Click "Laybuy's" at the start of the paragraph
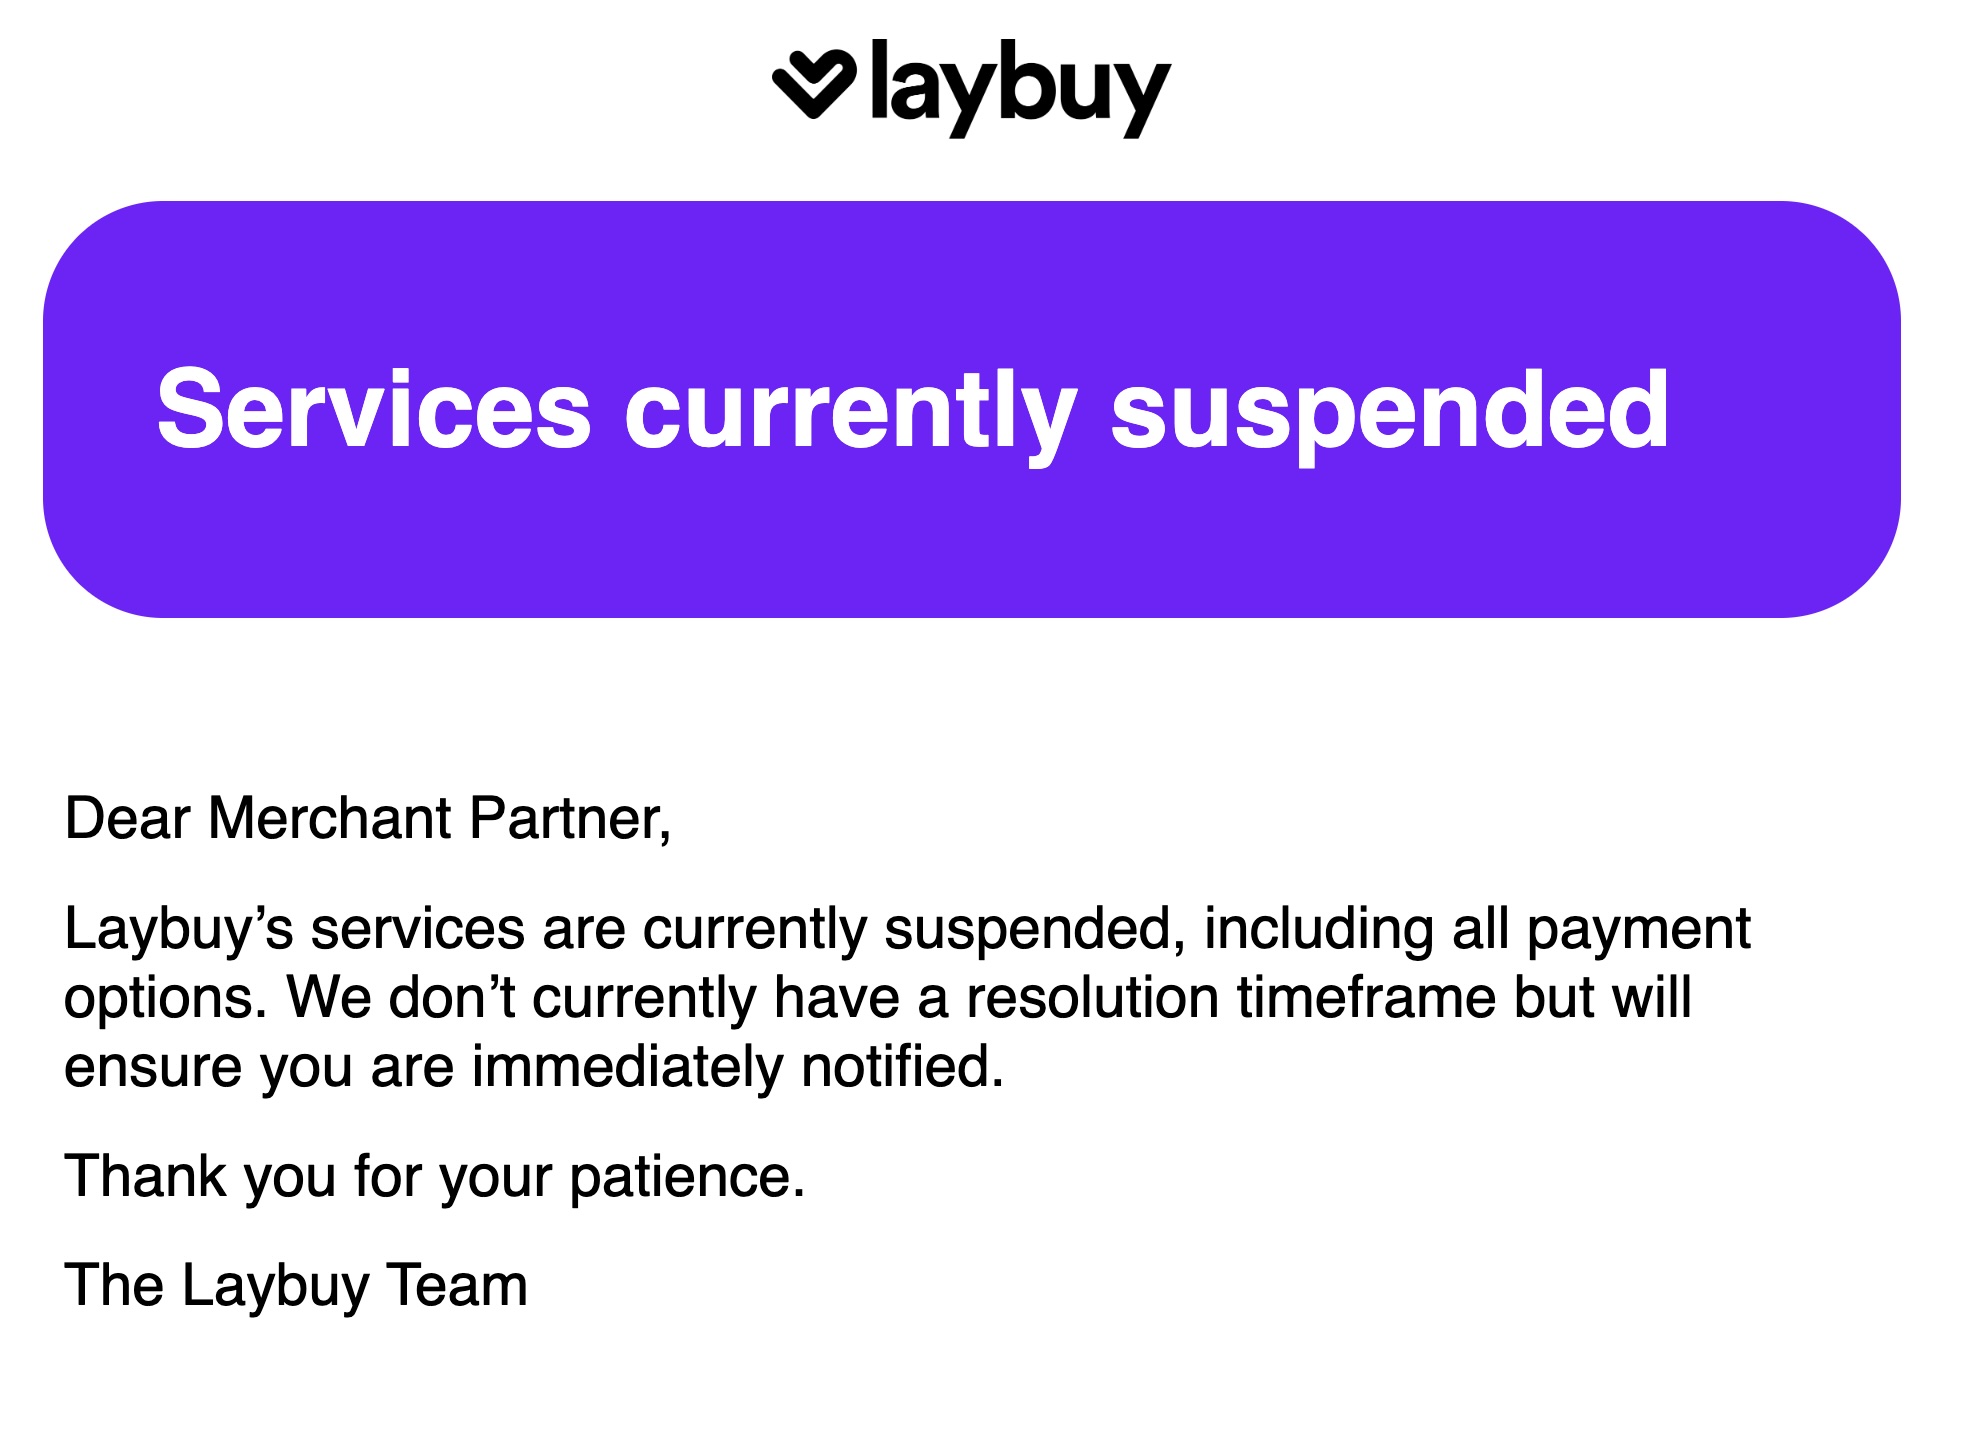The height and width of the screenshot is (1438, 1964). click(x=178, y=929)
